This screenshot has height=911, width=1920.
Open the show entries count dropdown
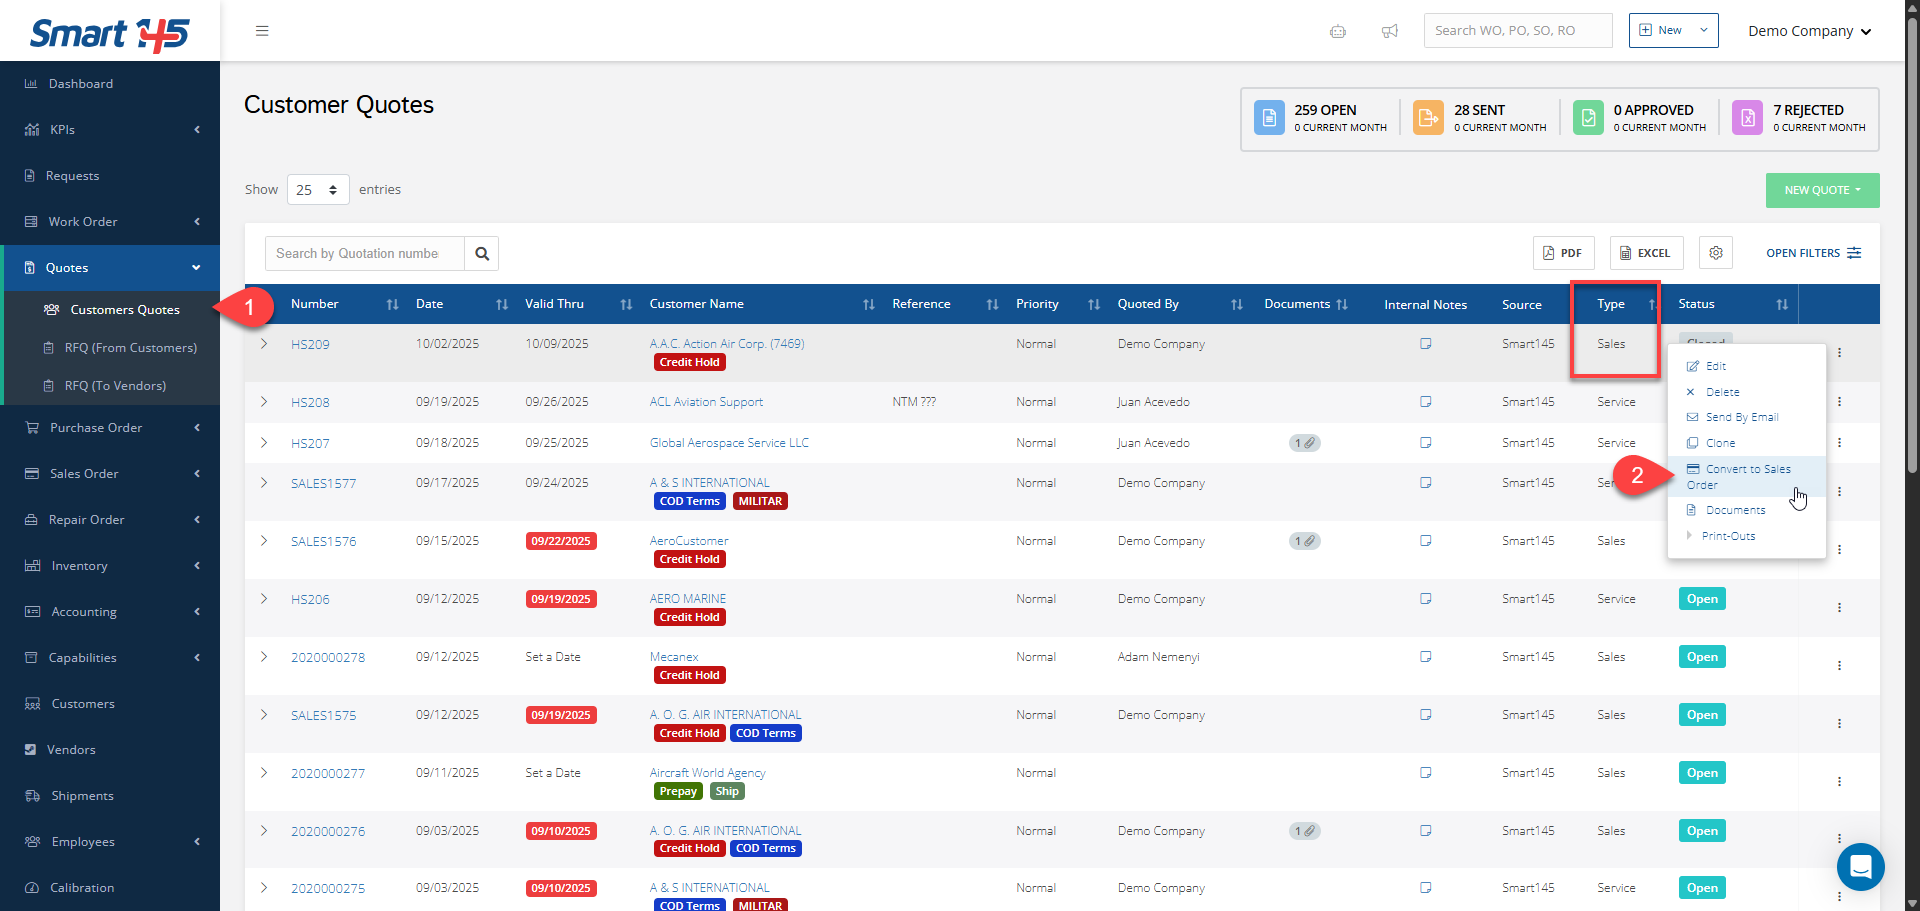tap(318, 190)
